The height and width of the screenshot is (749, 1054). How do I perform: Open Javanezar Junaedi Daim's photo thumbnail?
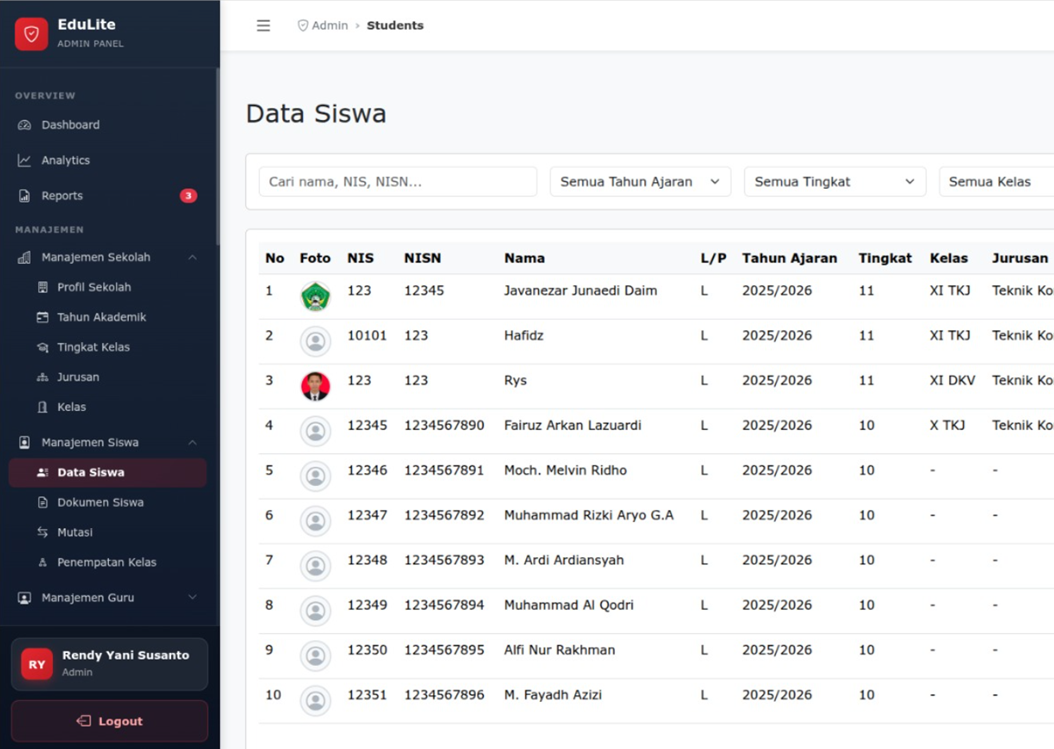315,297
